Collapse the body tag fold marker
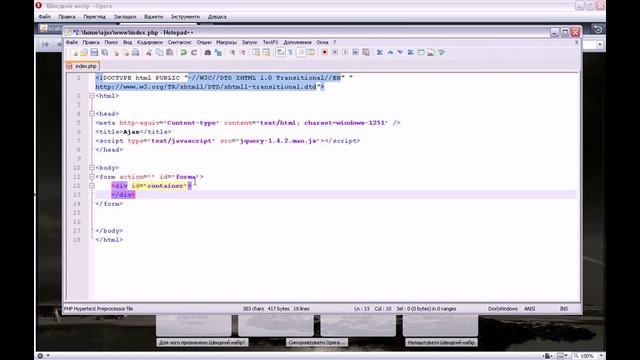 pyautogui.click(x=92, y=168)
